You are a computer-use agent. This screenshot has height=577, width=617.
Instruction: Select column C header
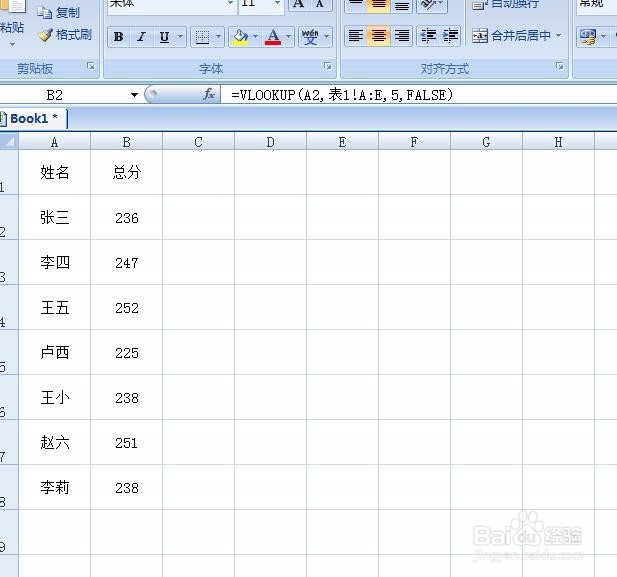(198, 142)
